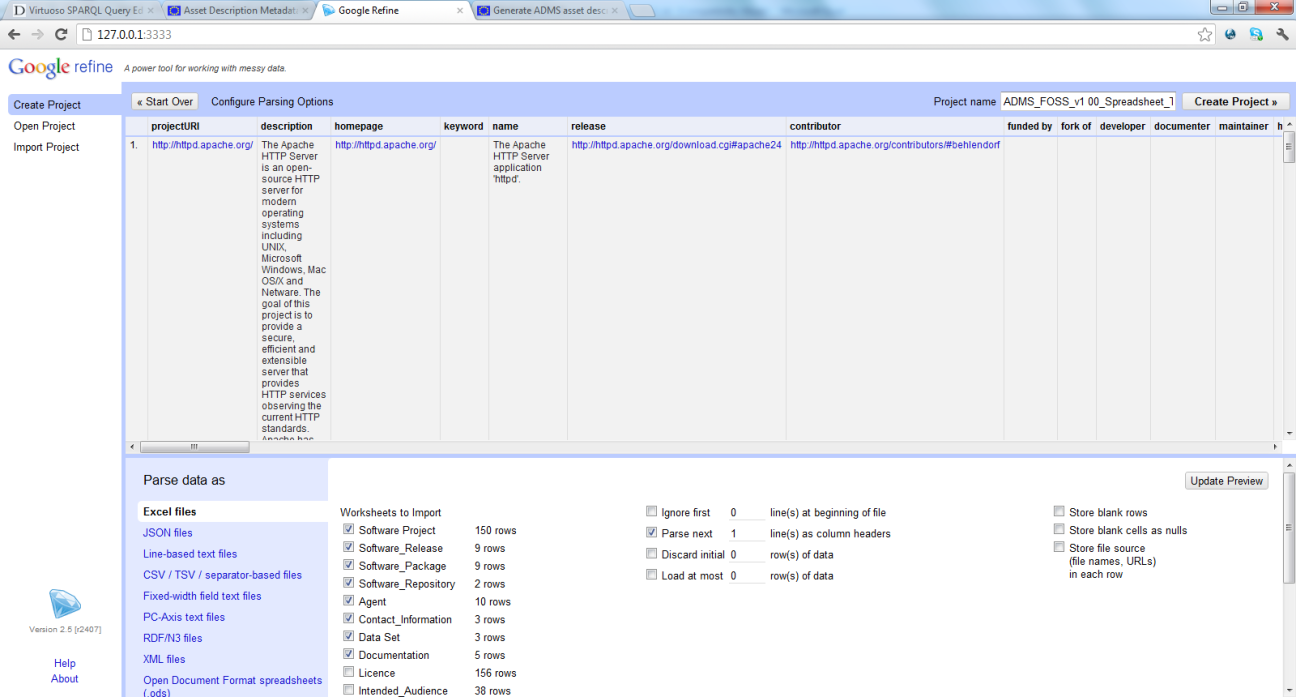Select Line-based text files parser
This screenshot has width=1296, height=697.
[x=190, y=554]
